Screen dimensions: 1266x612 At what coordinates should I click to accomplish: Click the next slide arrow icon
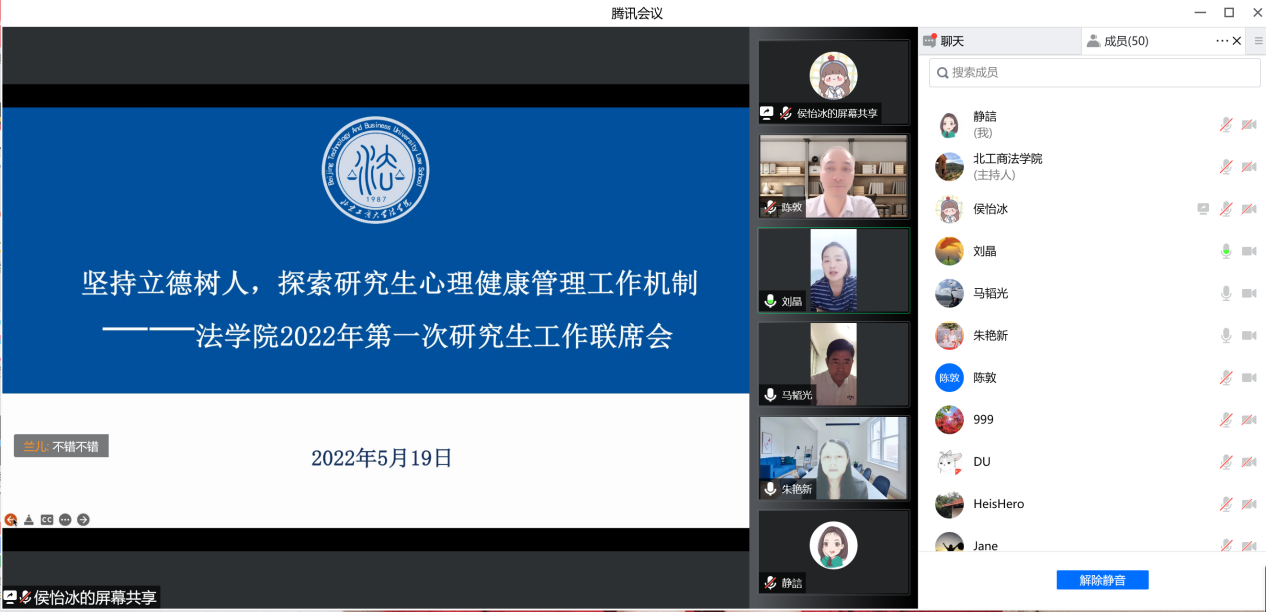[x=84, y=519]
